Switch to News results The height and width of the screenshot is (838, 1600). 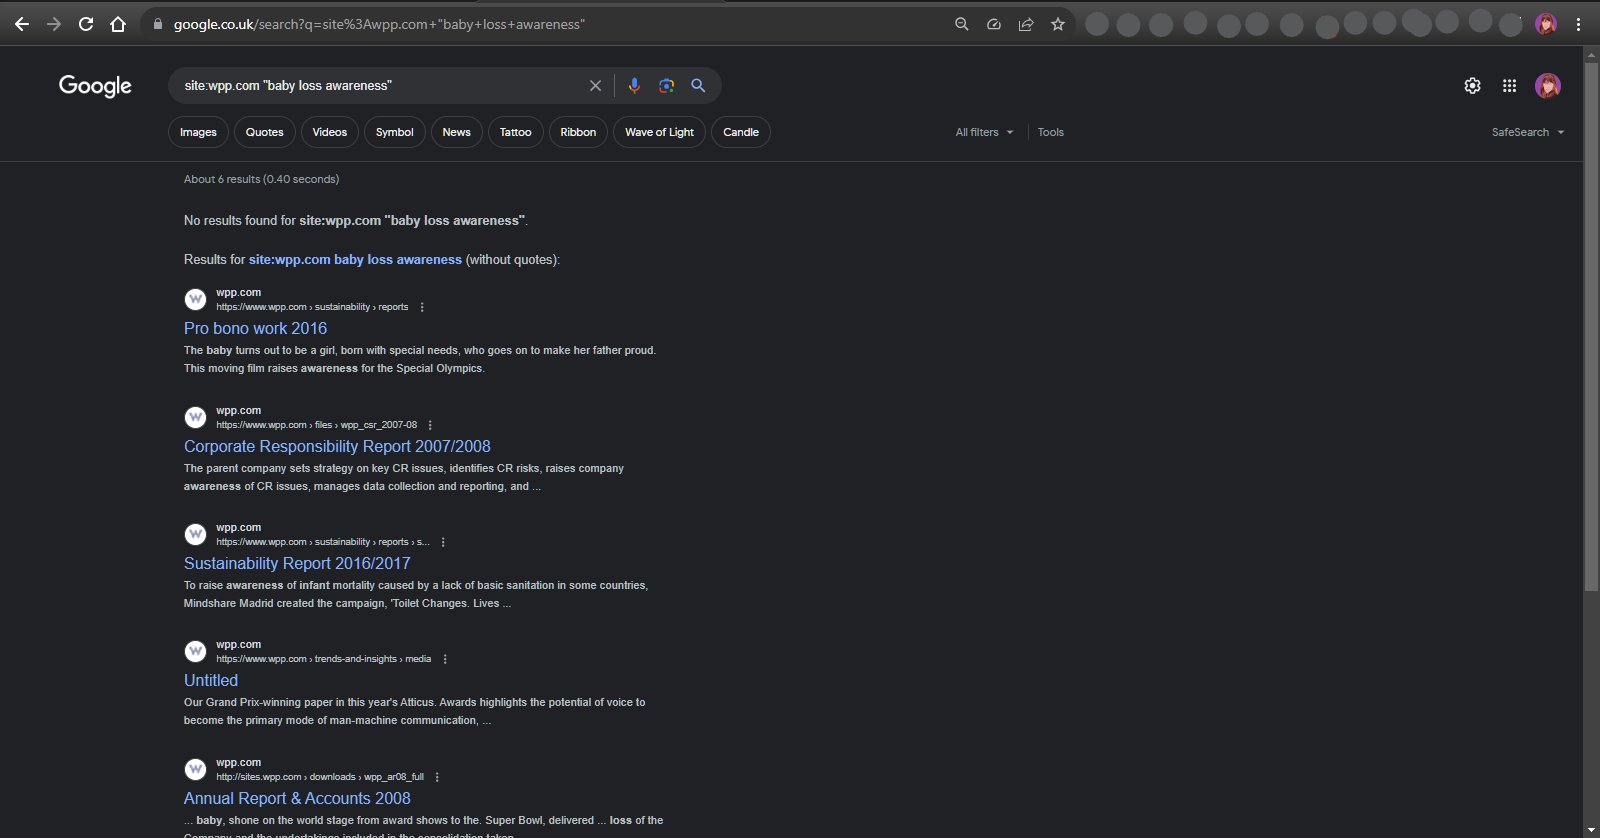(457, 132)
